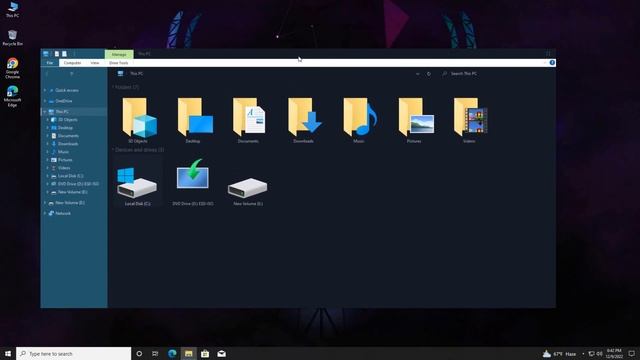Select Network in the navigation pane
The height and width of the screenshot is (360, 640).
point(63,213)
